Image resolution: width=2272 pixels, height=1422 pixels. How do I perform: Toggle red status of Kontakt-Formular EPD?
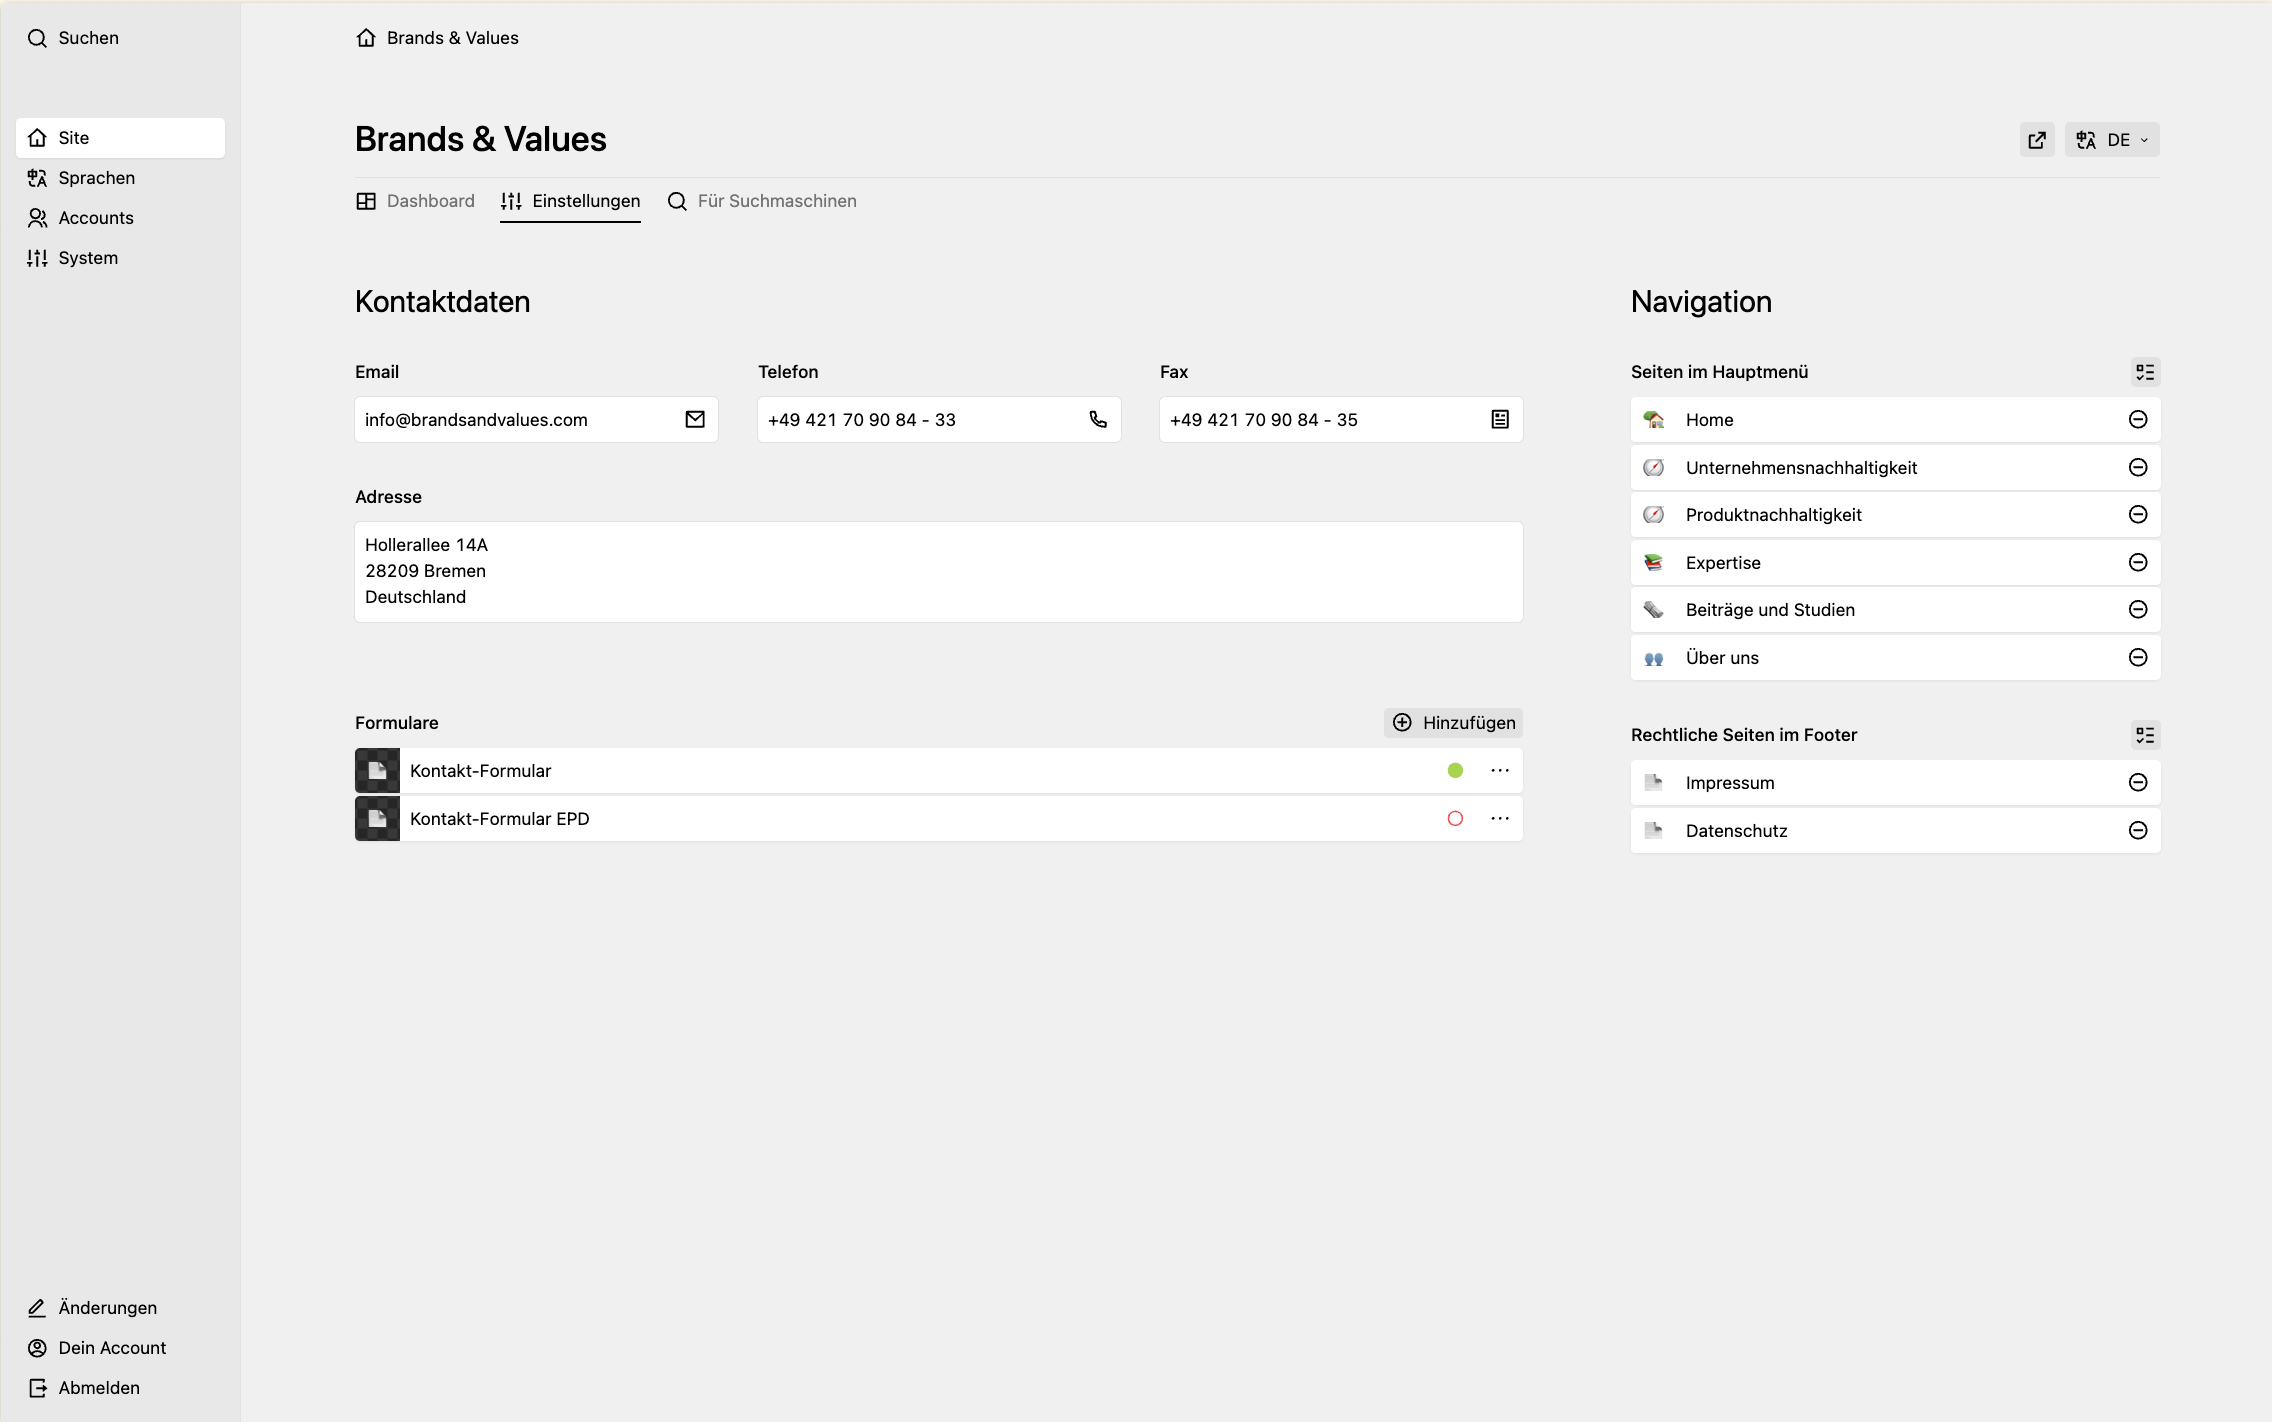tap(1455, 818)
